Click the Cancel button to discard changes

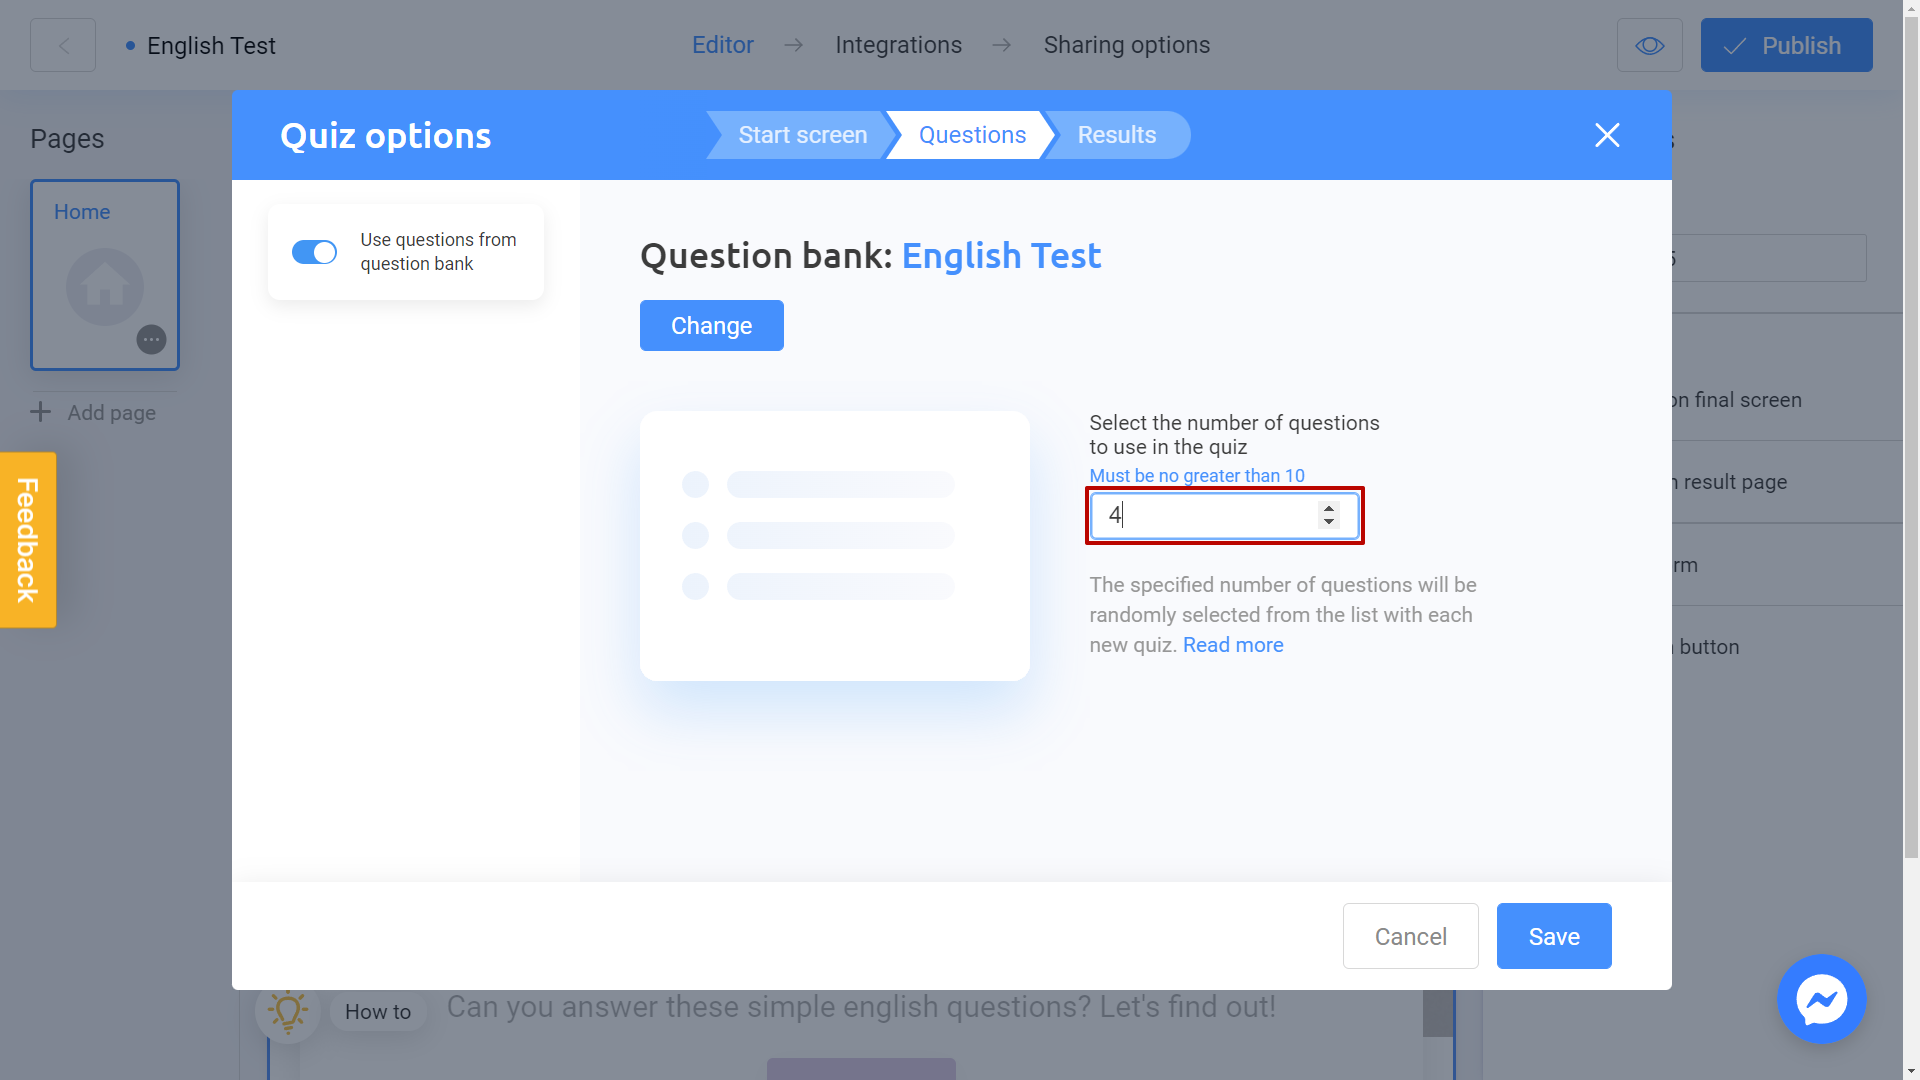pyautogui.click(x=1411, y=936)
